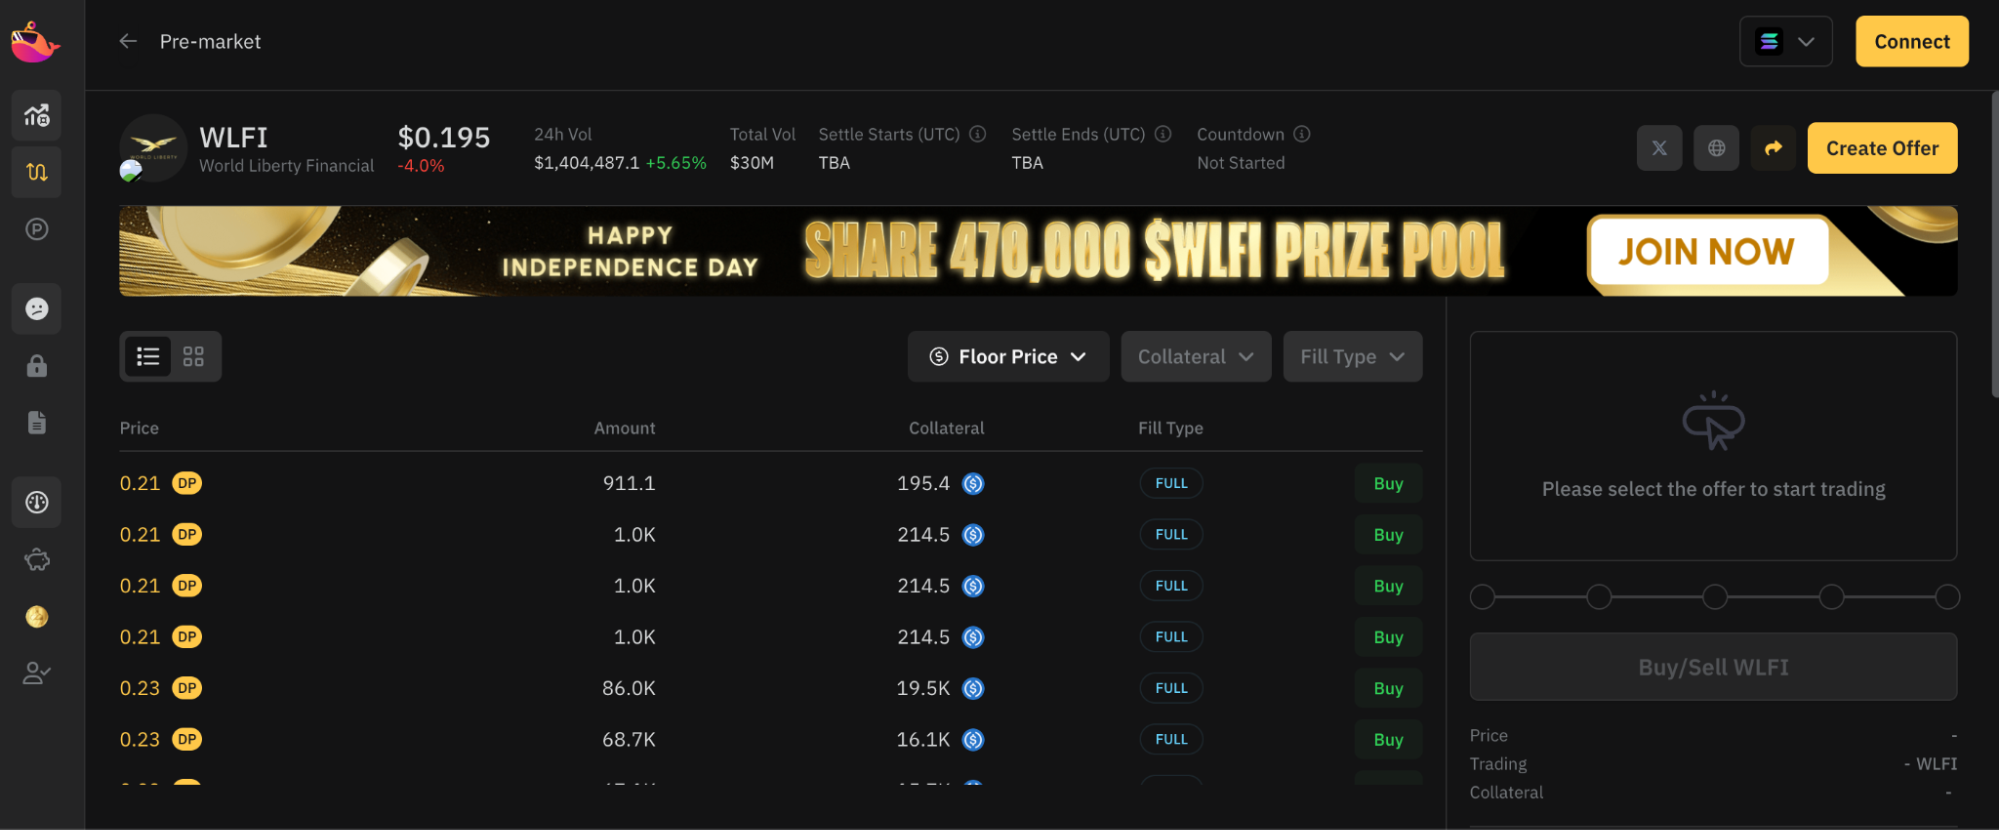This screenshot has width=1999, height=830.
Task: Open the user checkmark referral sidebar icon
Action: click(37, 673)
